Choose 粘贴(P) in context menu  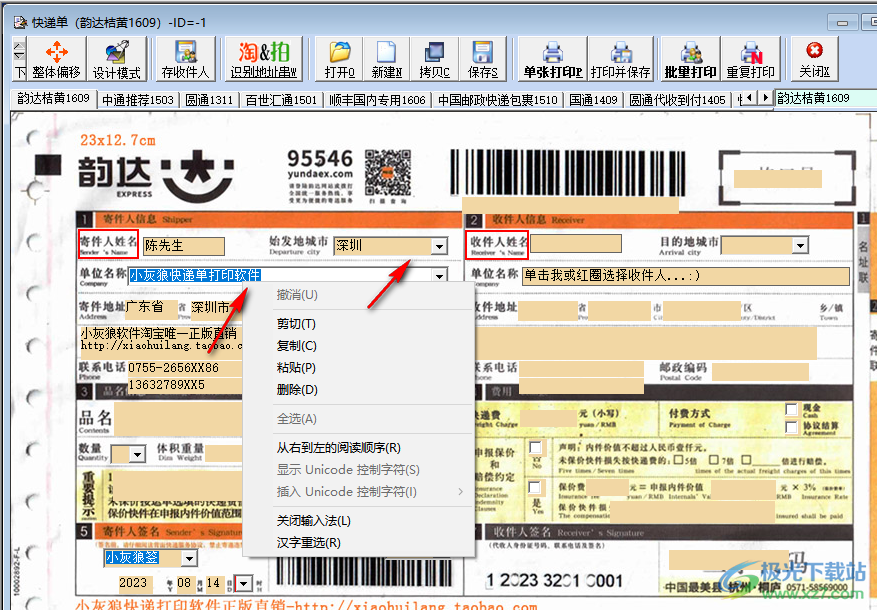(x=359, y=367)
